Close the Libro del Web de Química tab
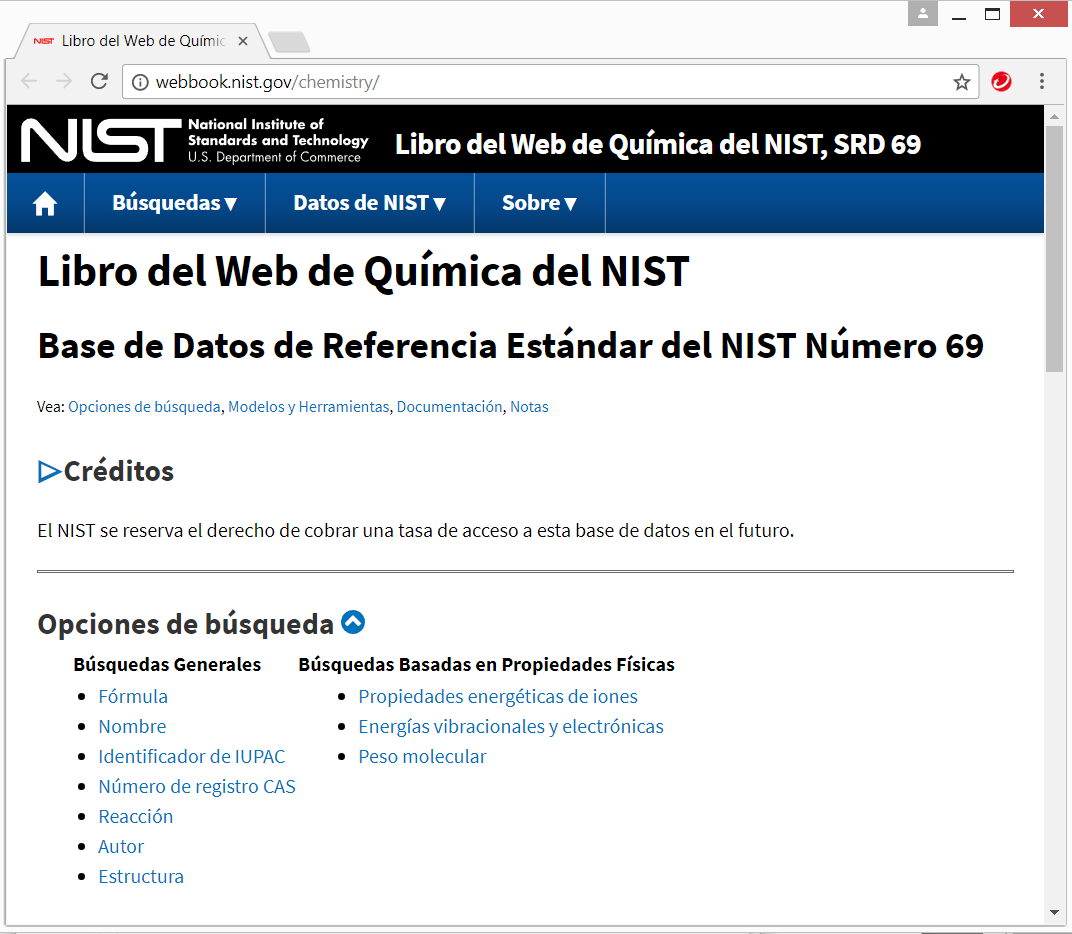Image resolution: width=1072 pixels, height=934 pixels. tap(243, 41)
